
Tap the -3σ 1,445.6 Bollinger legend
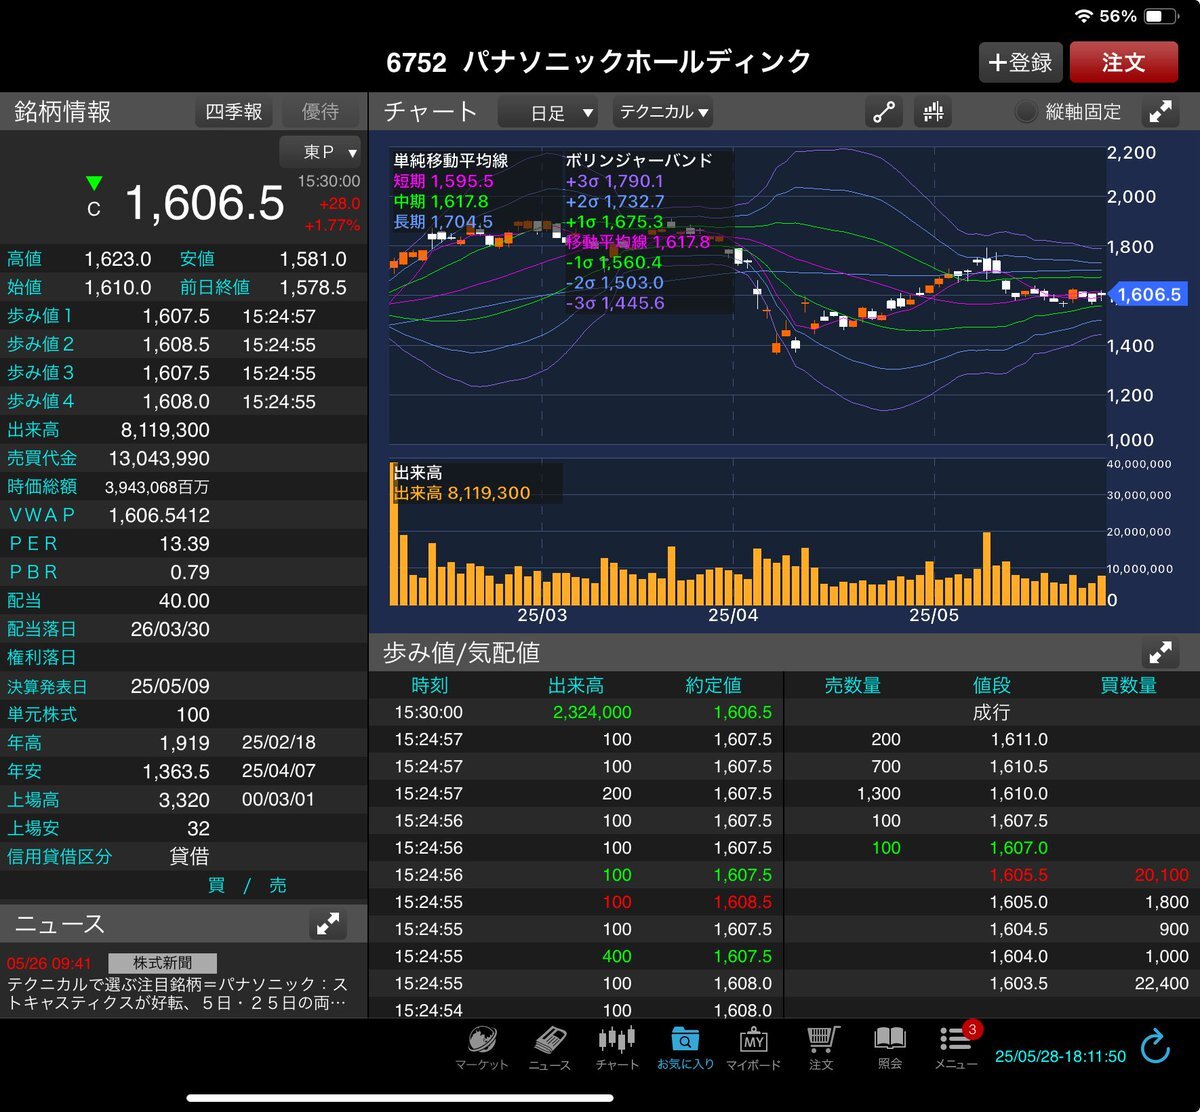615,303
